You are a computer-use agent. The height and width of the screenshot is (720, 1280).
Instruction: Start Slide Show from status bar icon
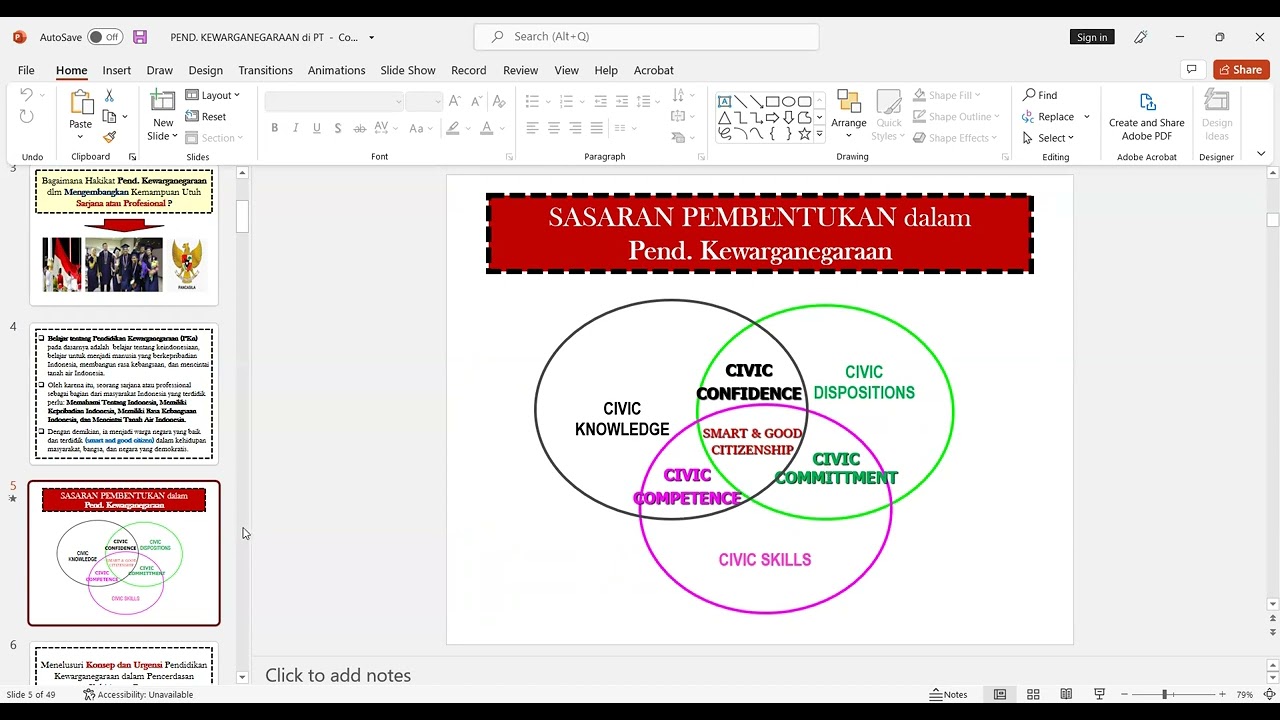(1100, 694)
